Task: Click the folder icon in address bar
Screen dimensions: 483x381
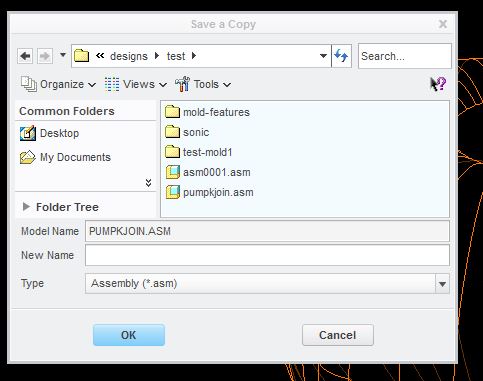Action: pos(81,56)
